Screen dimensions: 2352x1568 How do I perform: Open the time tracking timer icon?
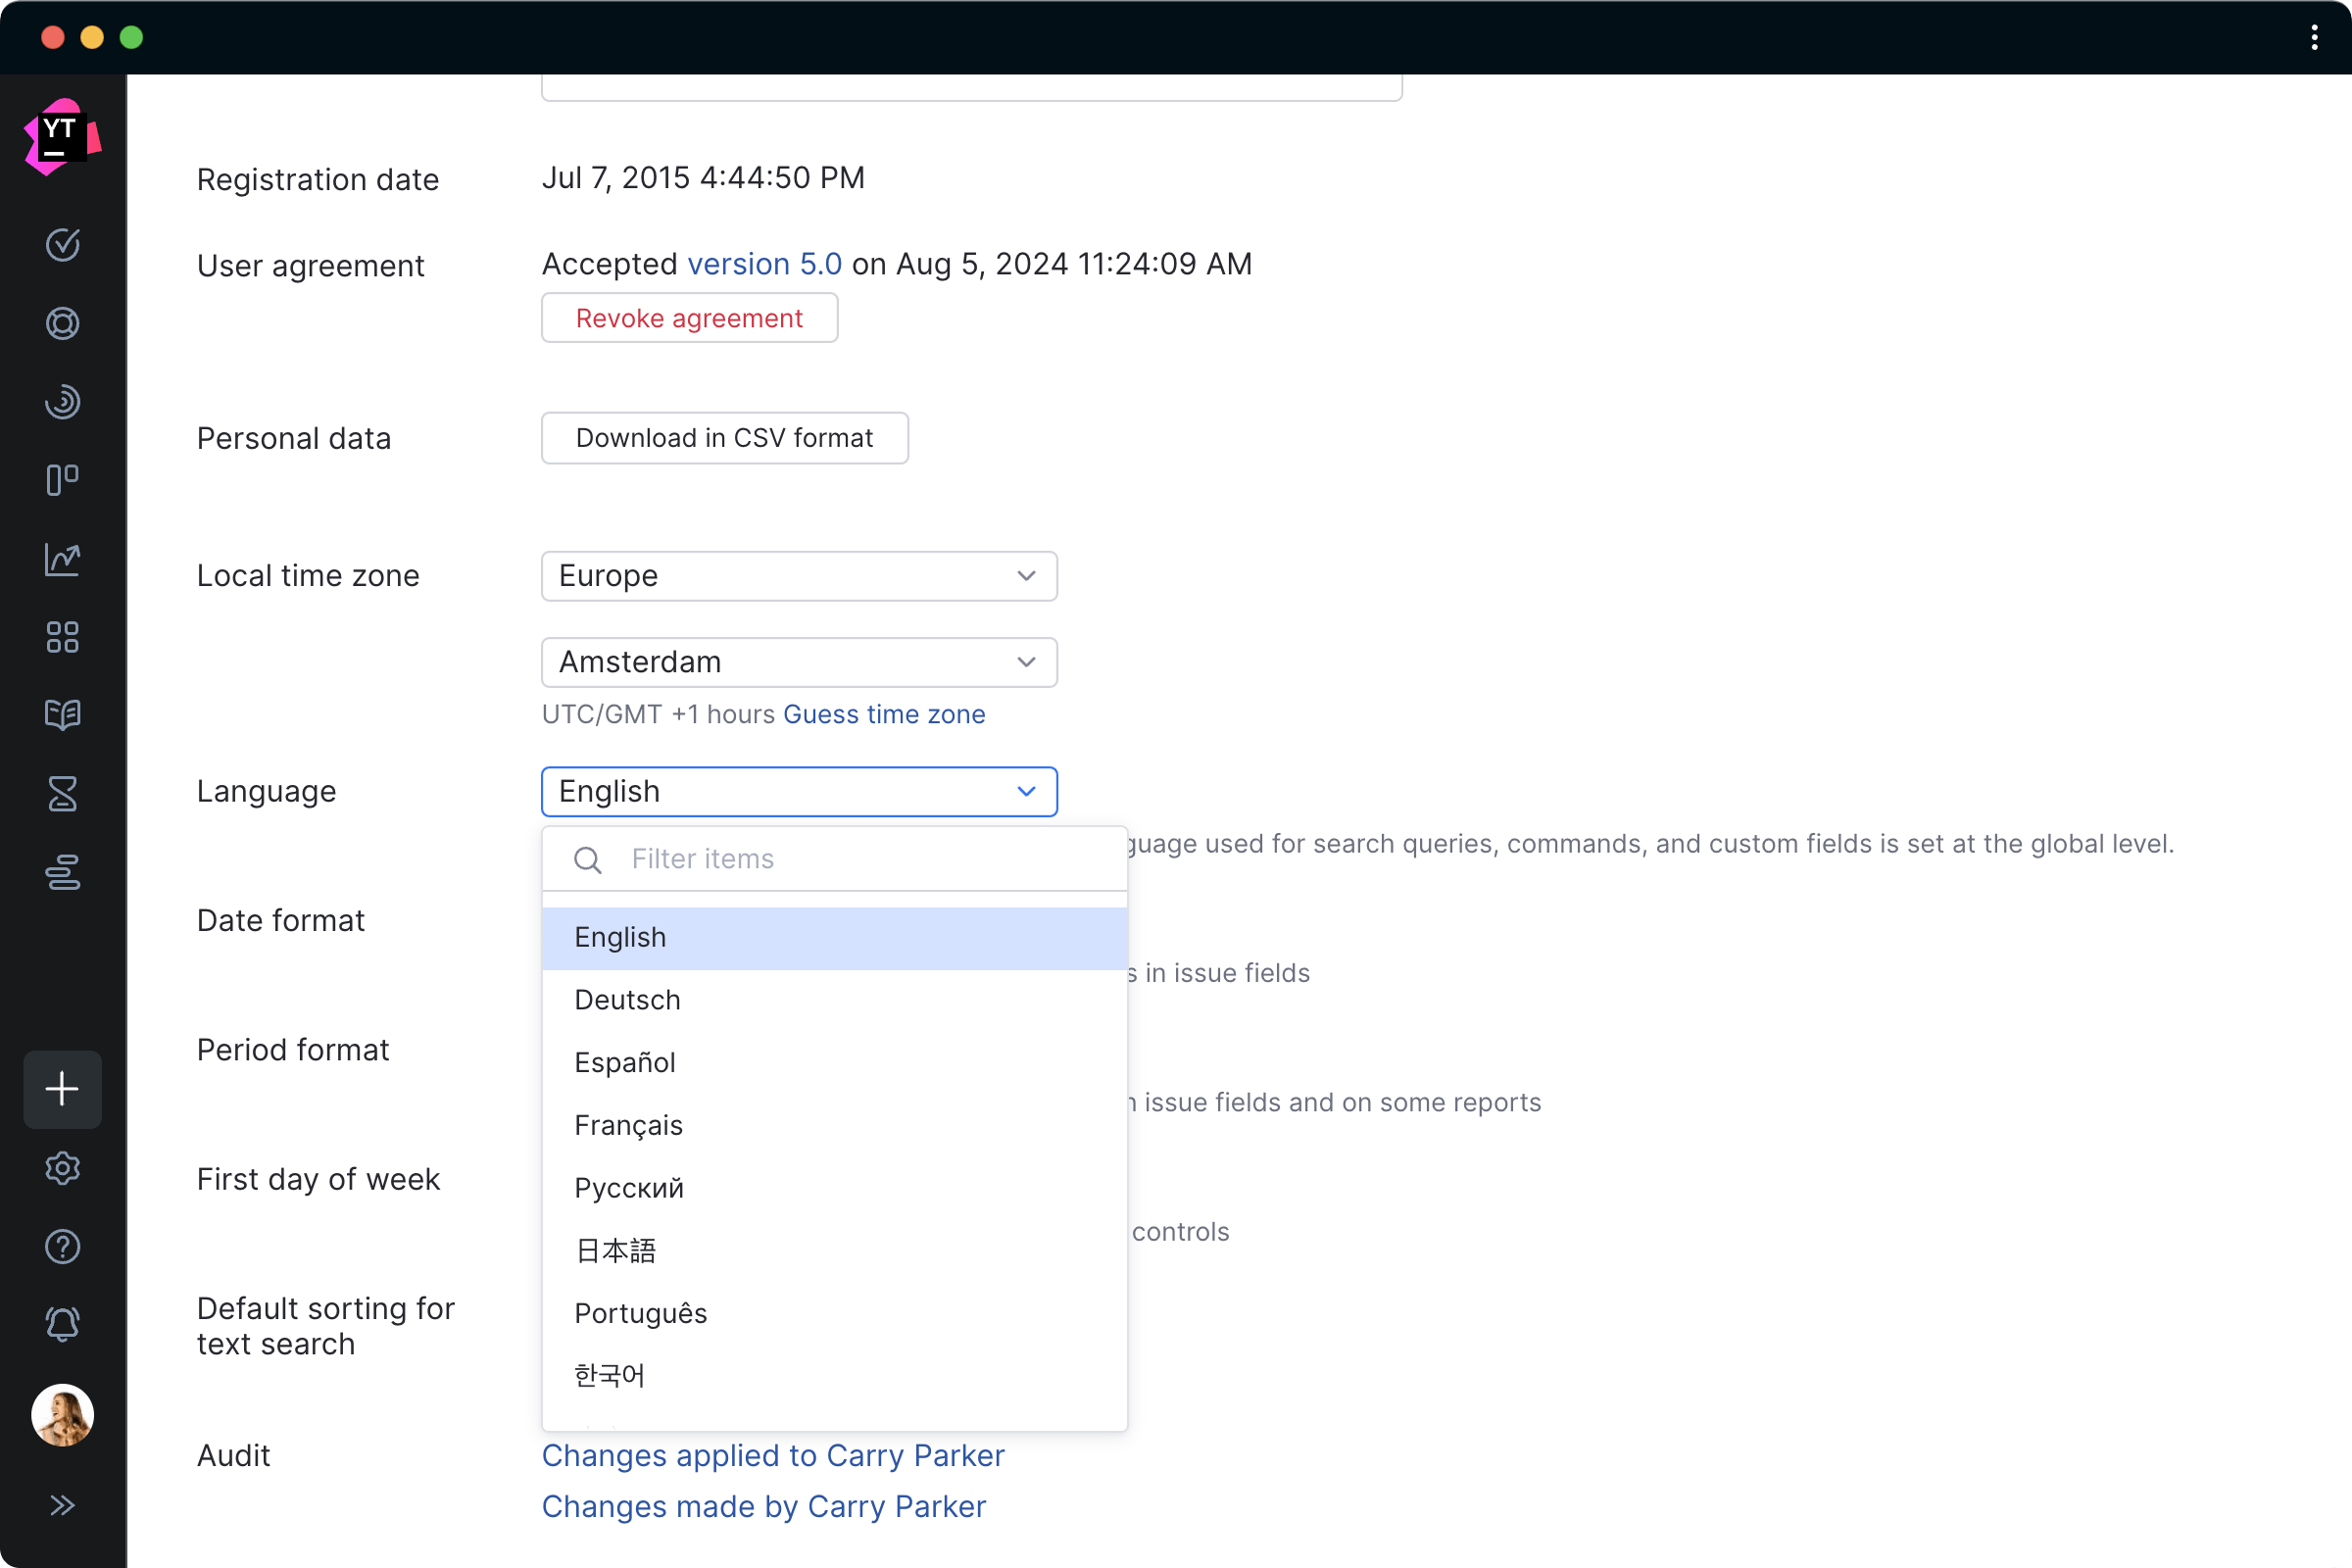pos(62,402)
